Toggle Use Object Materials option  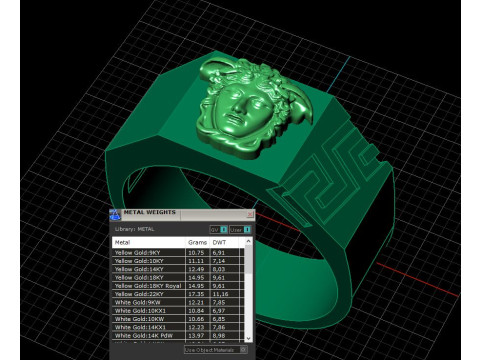click(216, 350)
